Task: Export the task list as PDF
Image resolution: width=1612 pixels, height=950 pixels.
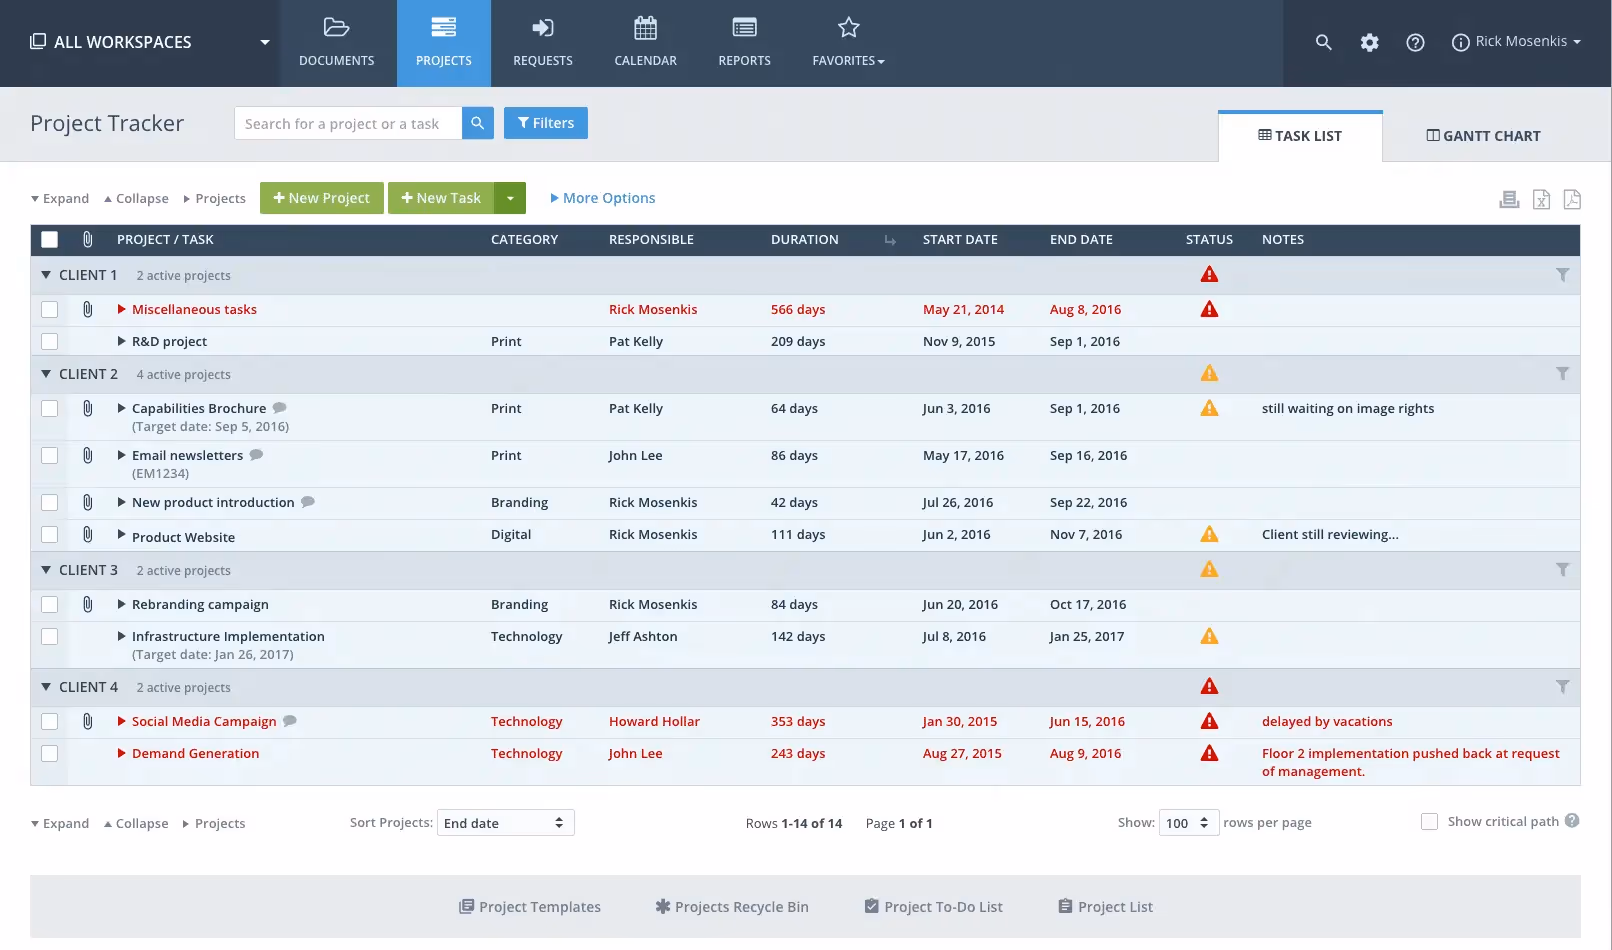Action: click(x=1572, y=199)
